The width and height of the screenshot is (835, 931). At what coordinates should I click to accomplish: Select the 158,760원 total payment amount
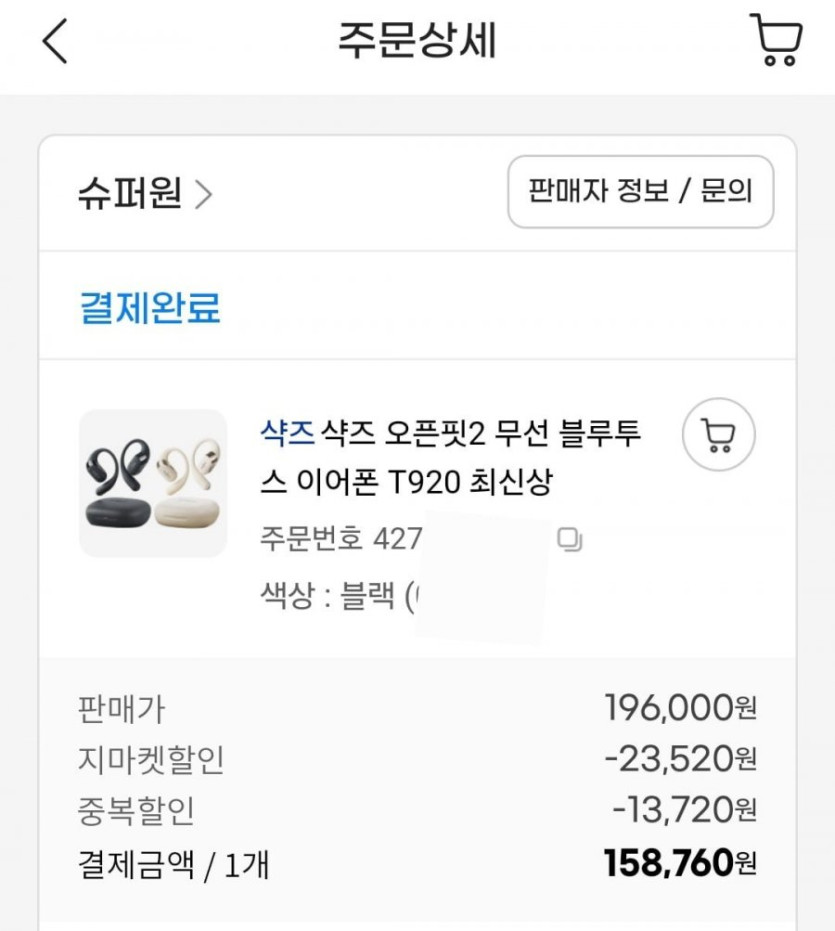(680, 863)
